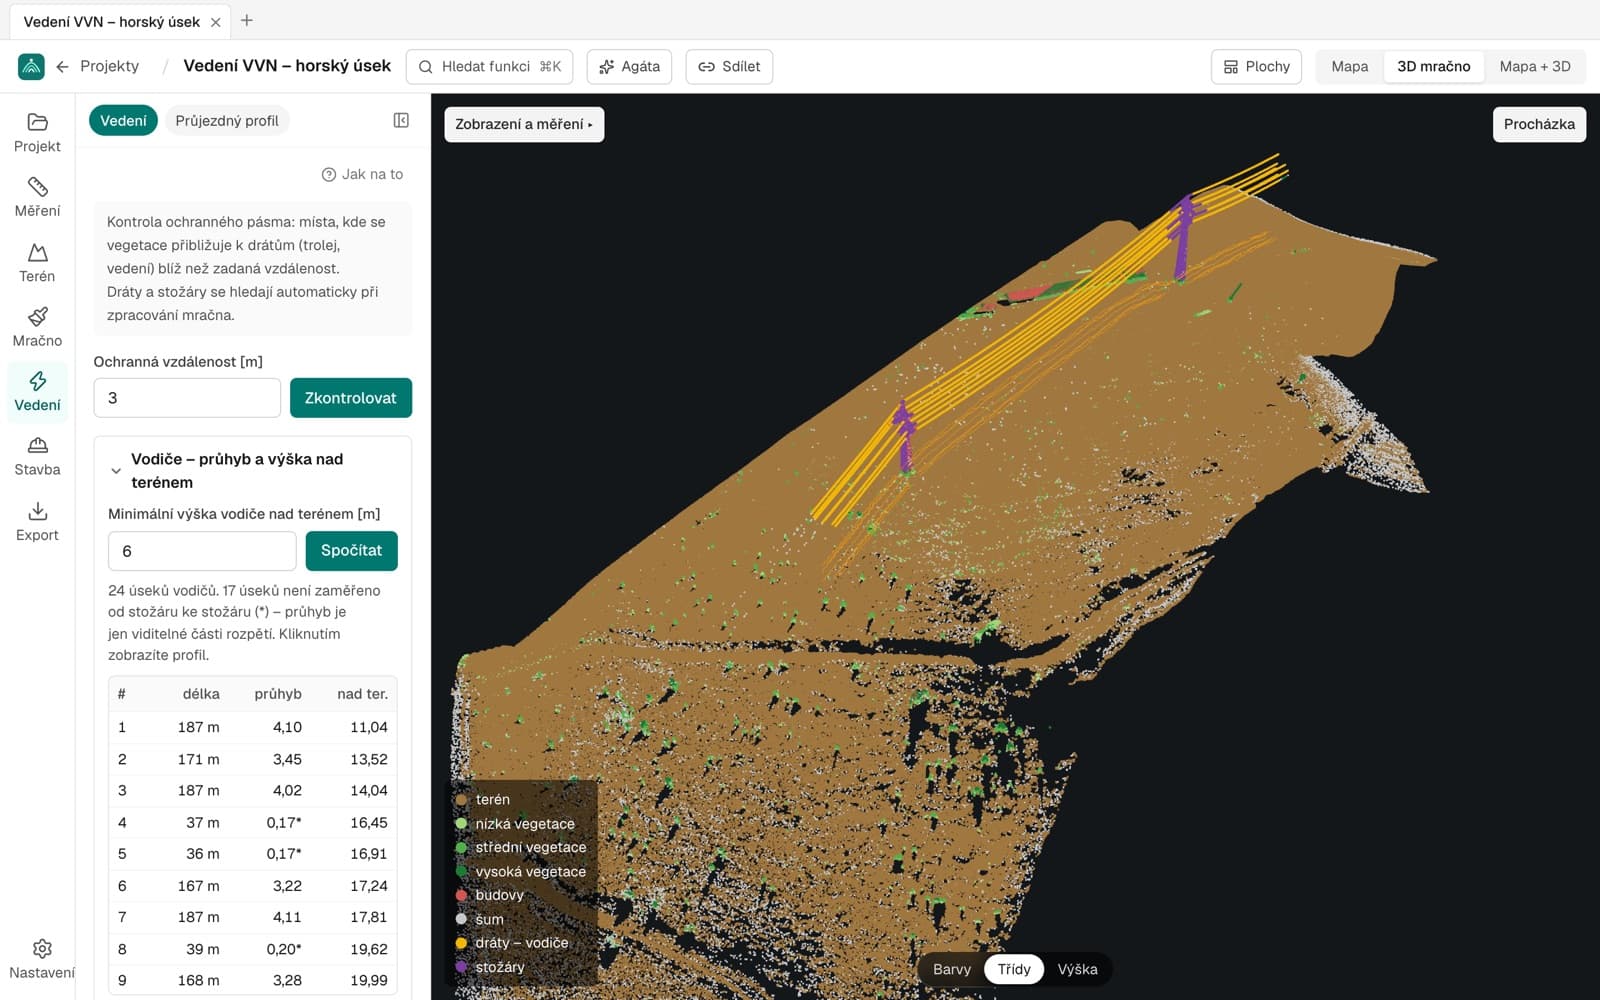1600x1000 pixels.
Task: Open the Projekt sidebar section
Action: point(37,132)
